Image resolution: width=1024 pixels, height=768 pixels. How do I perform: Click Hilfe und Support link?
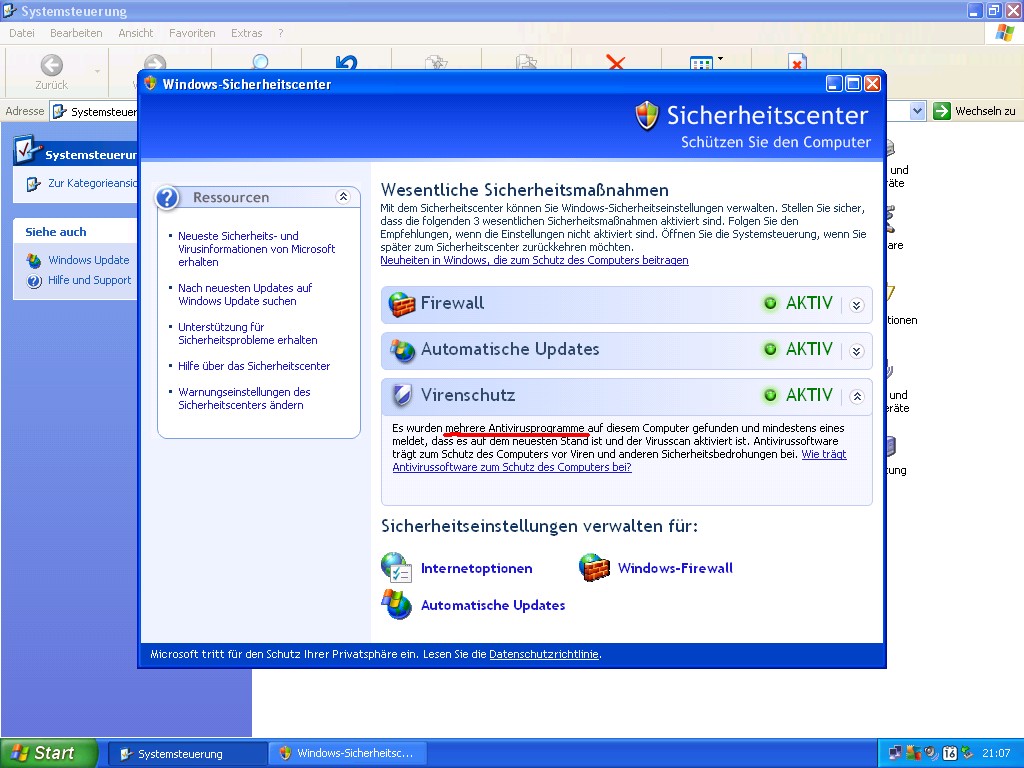click(89, 280)
